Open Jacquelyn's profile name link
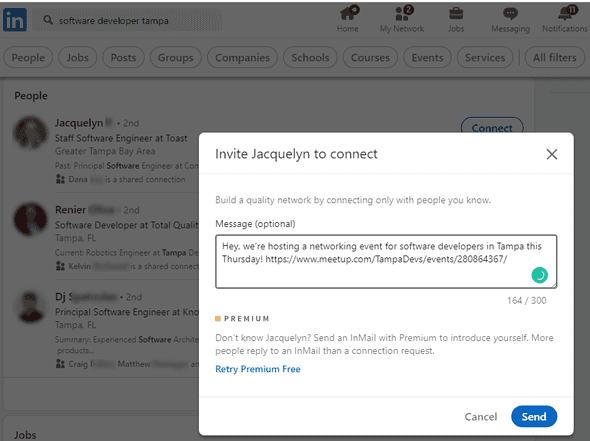The image size is (590, 441). click(84, 123)
